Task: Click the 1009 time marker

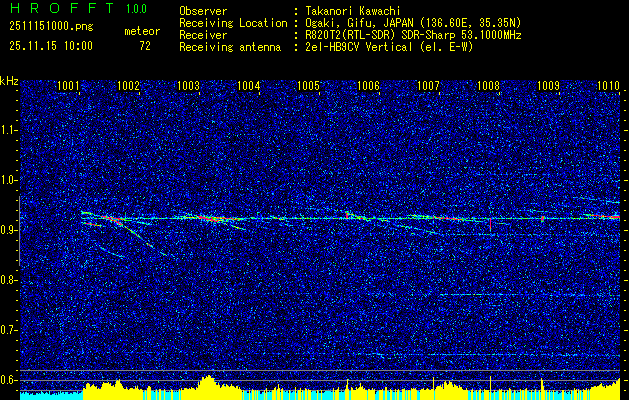Action: point(548,86)
